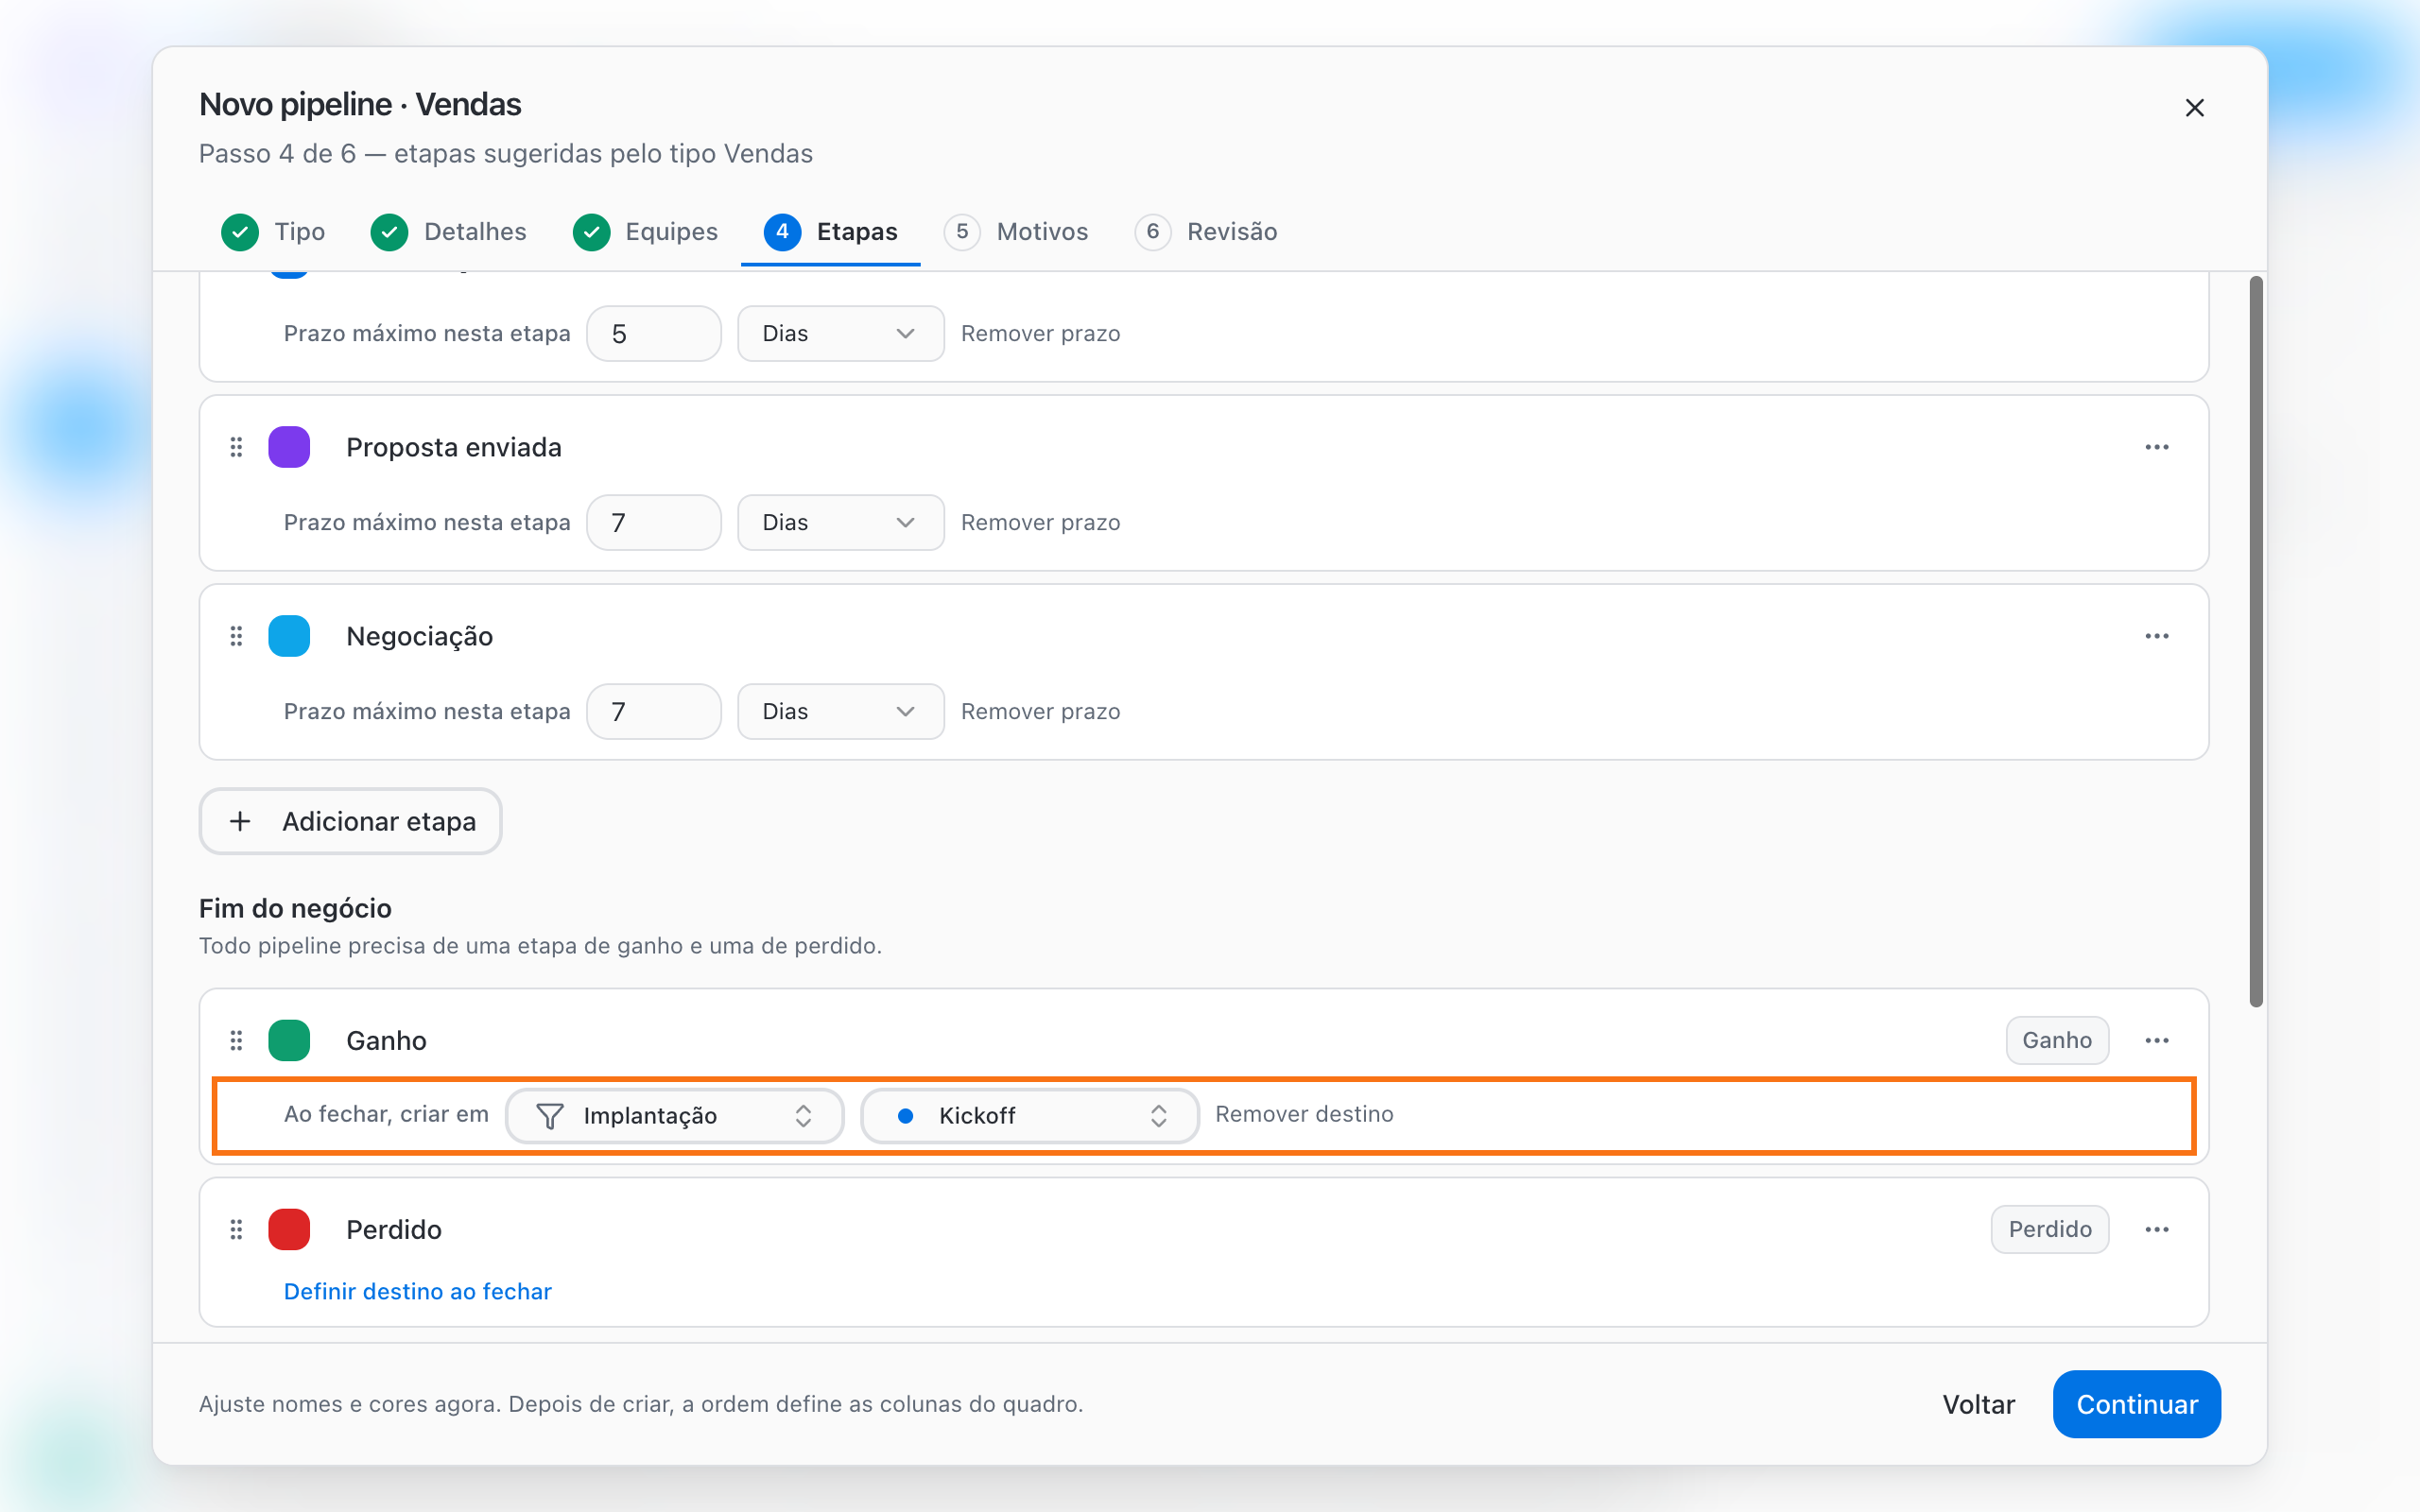Open more options for Ganho stage

tap(2156, 1040)
